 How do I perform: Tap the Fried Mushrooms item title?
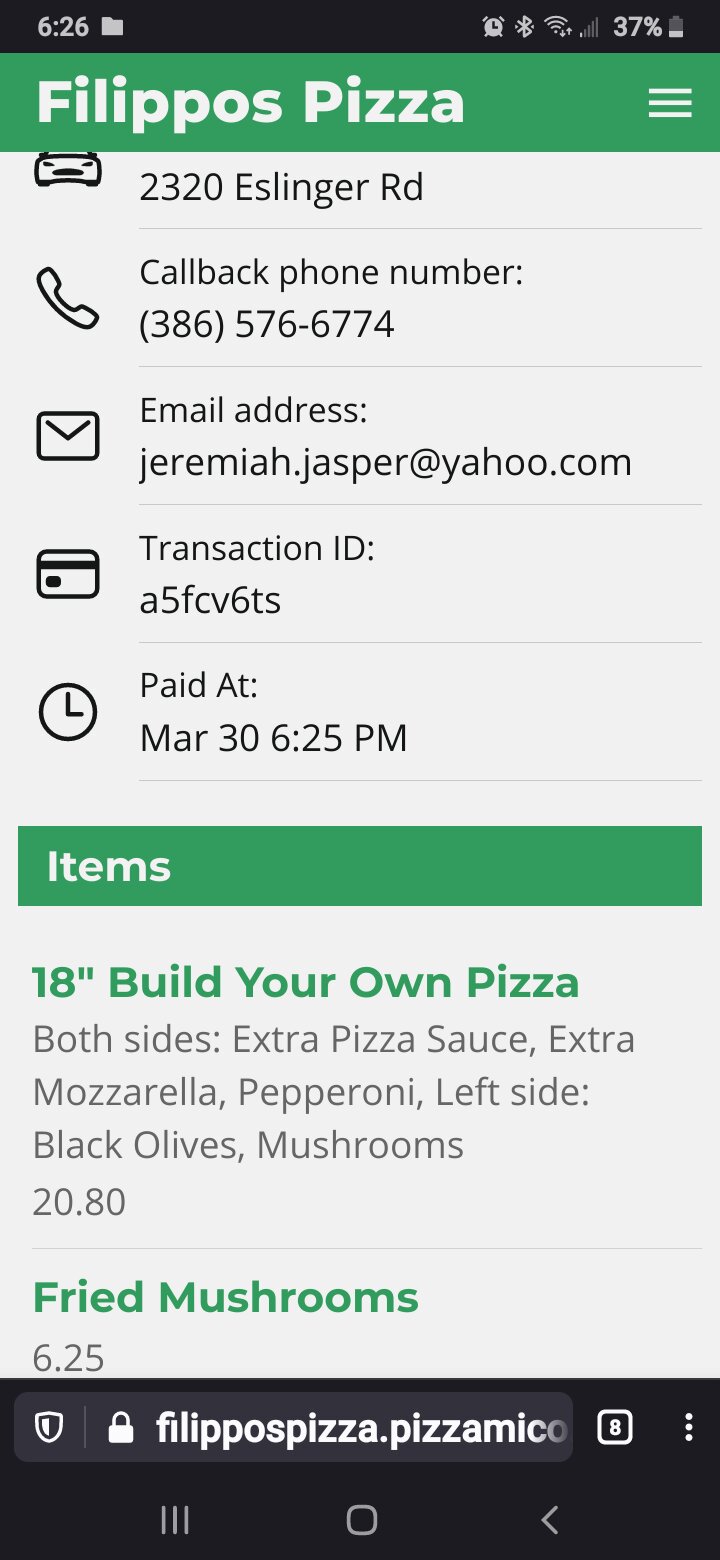225,1297
